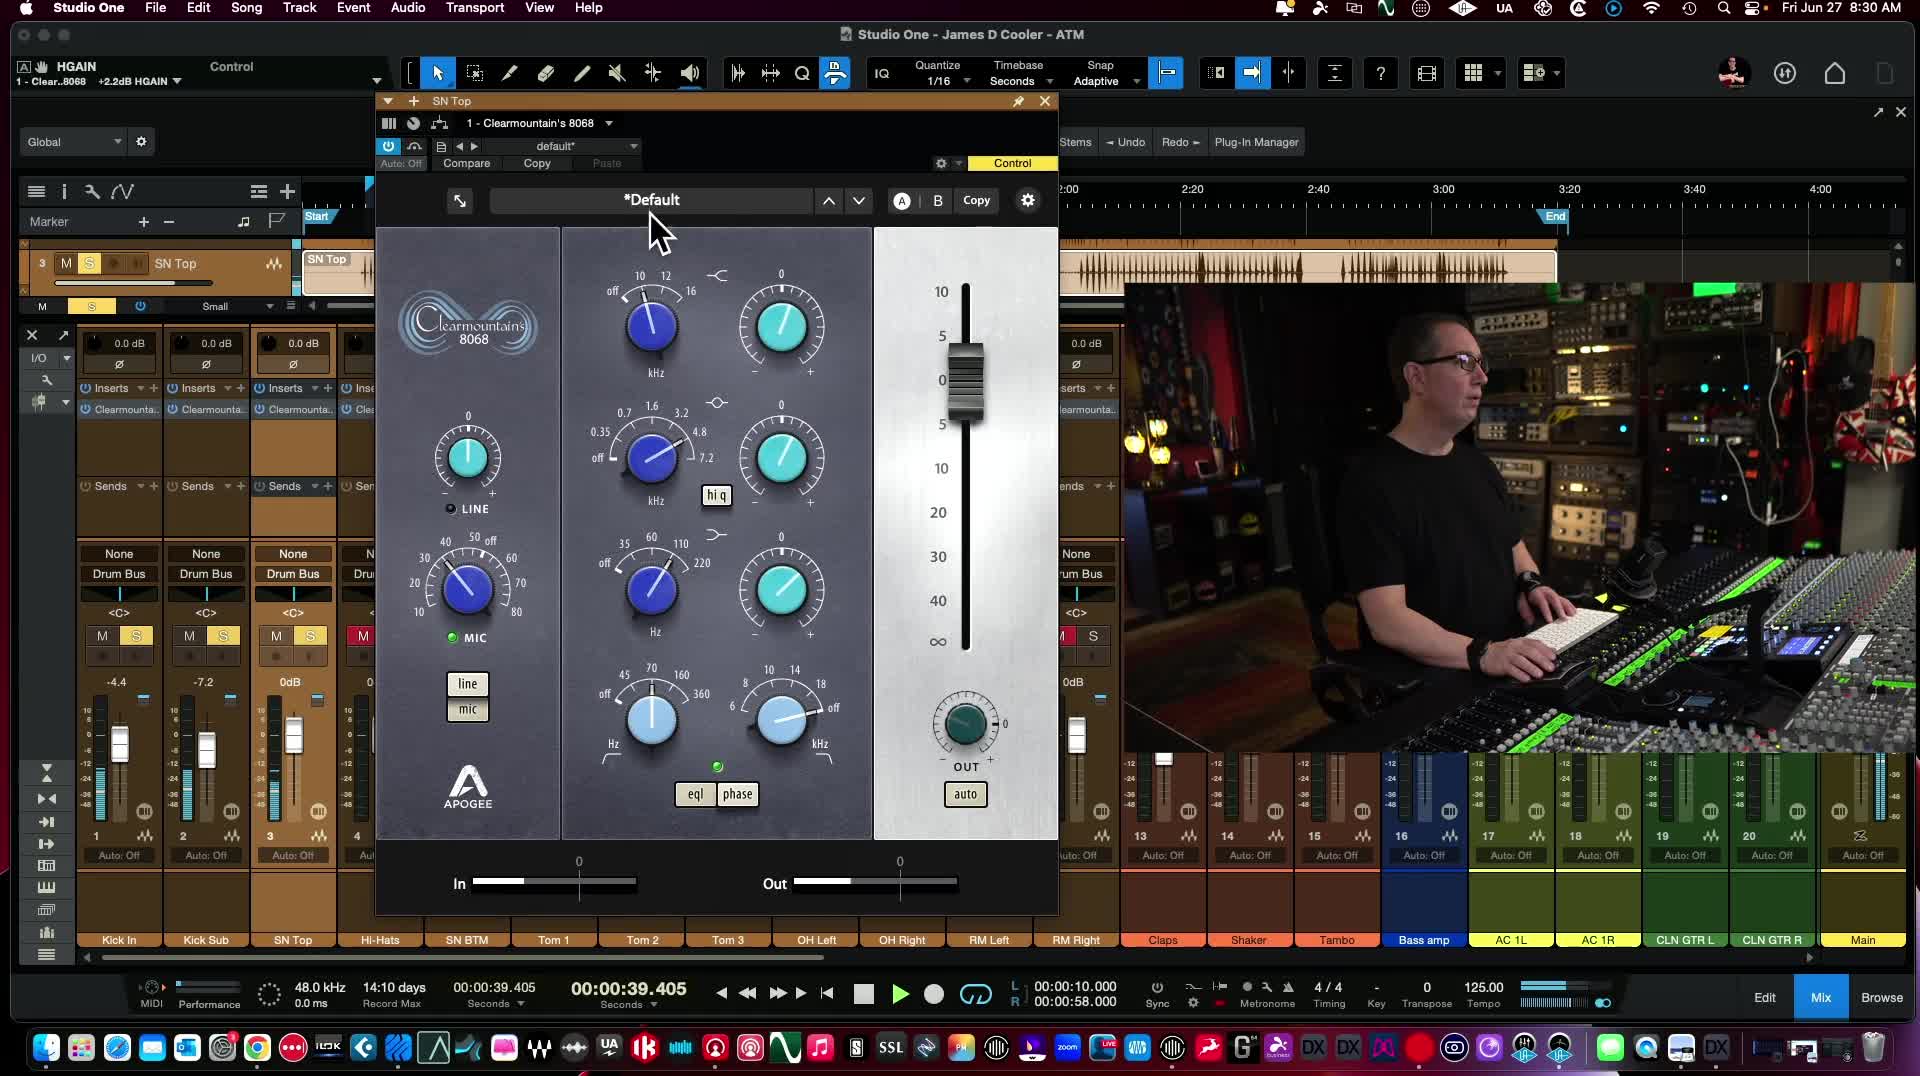1920x1076 pixels.
Task: Click the Redo button
Action: pyautogui.click(x=1180, y=142)
